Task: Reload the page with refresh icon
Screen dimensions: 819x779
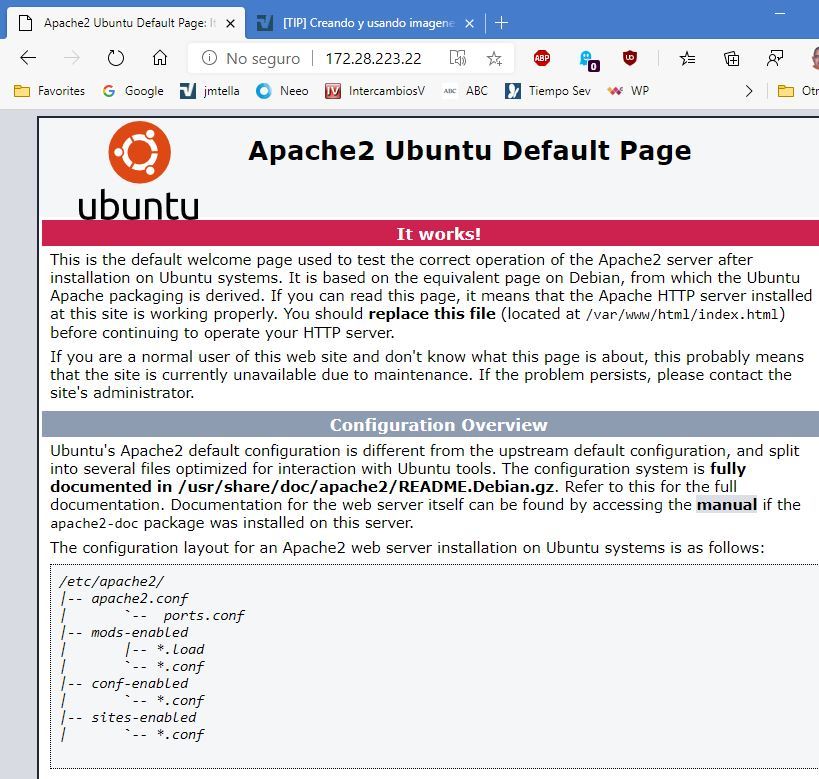Action: [x=116, y=58]
